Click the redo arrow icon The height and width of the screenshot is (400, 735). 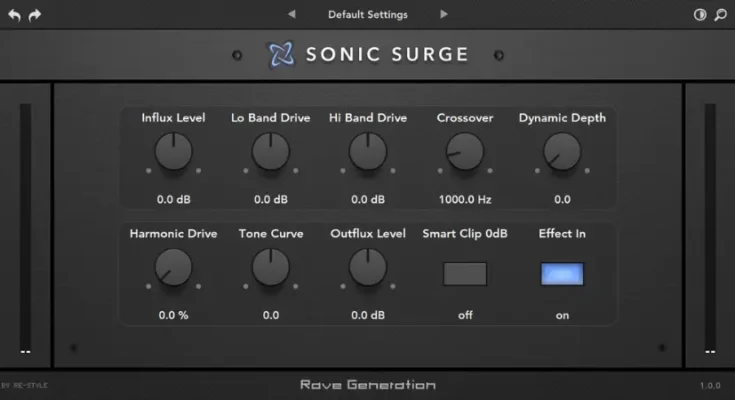[x=35, y=15]
